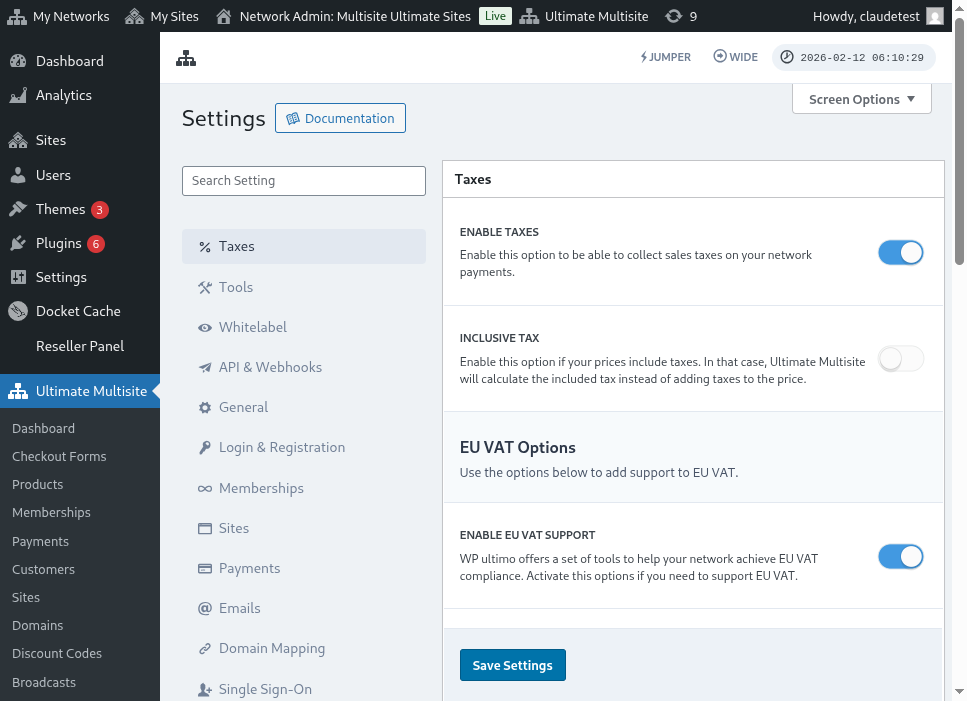967x701 pixels.
Task: Switch off Enable EU VAT Support toggle
Action: tap(901, 557)
